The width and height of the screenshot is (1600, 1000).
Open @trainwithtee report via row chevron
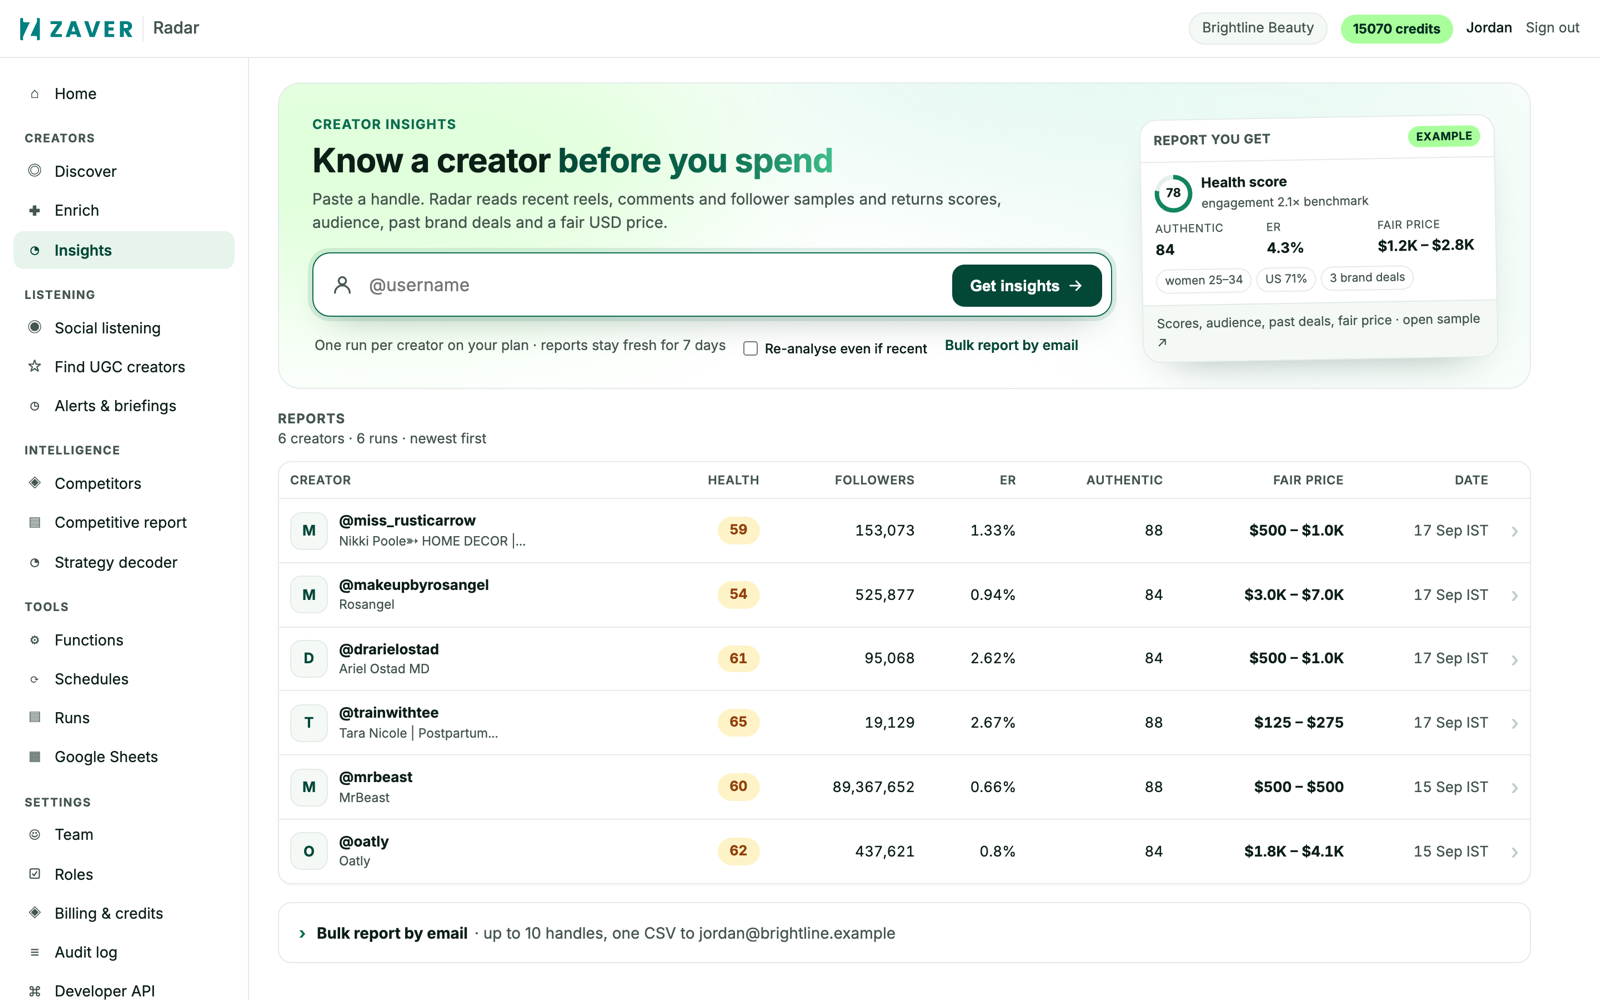(x=1514, y=723)
